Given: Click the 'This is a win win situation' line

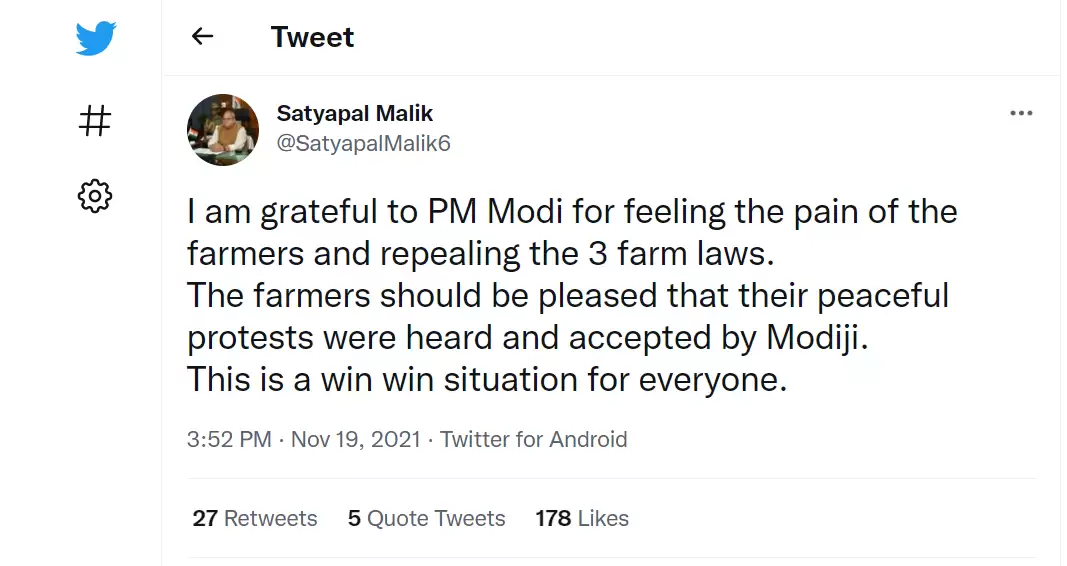Looking at the screenshot, I should (x=487, y=380).
